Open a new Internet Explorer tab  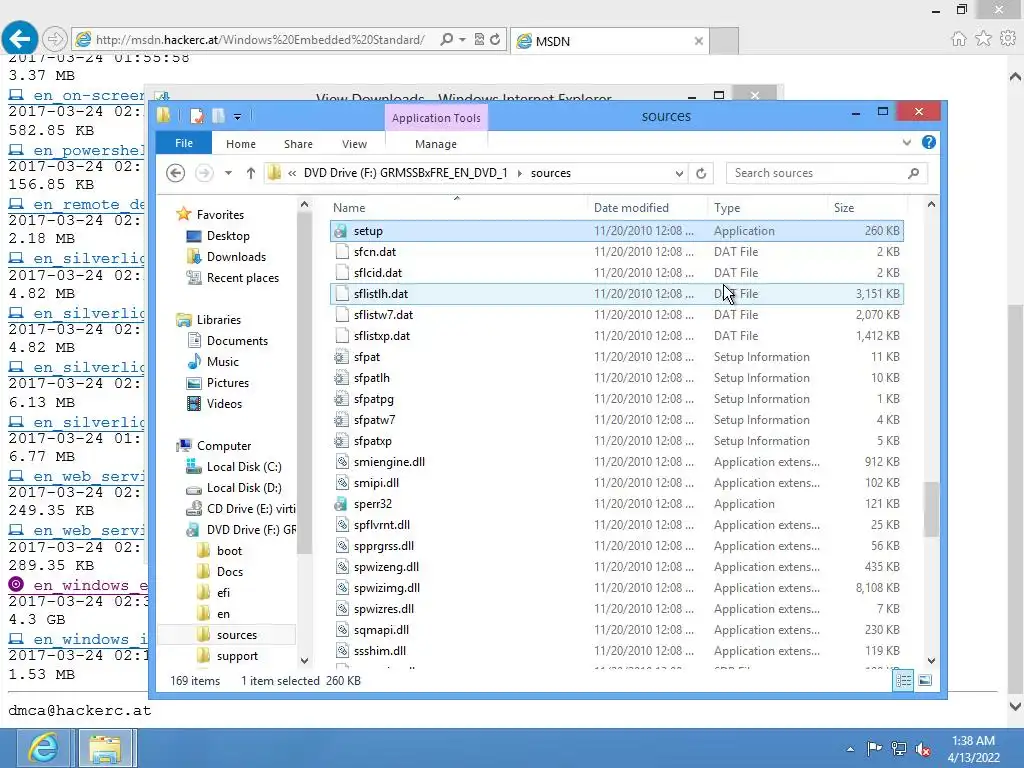pos(724,41)
